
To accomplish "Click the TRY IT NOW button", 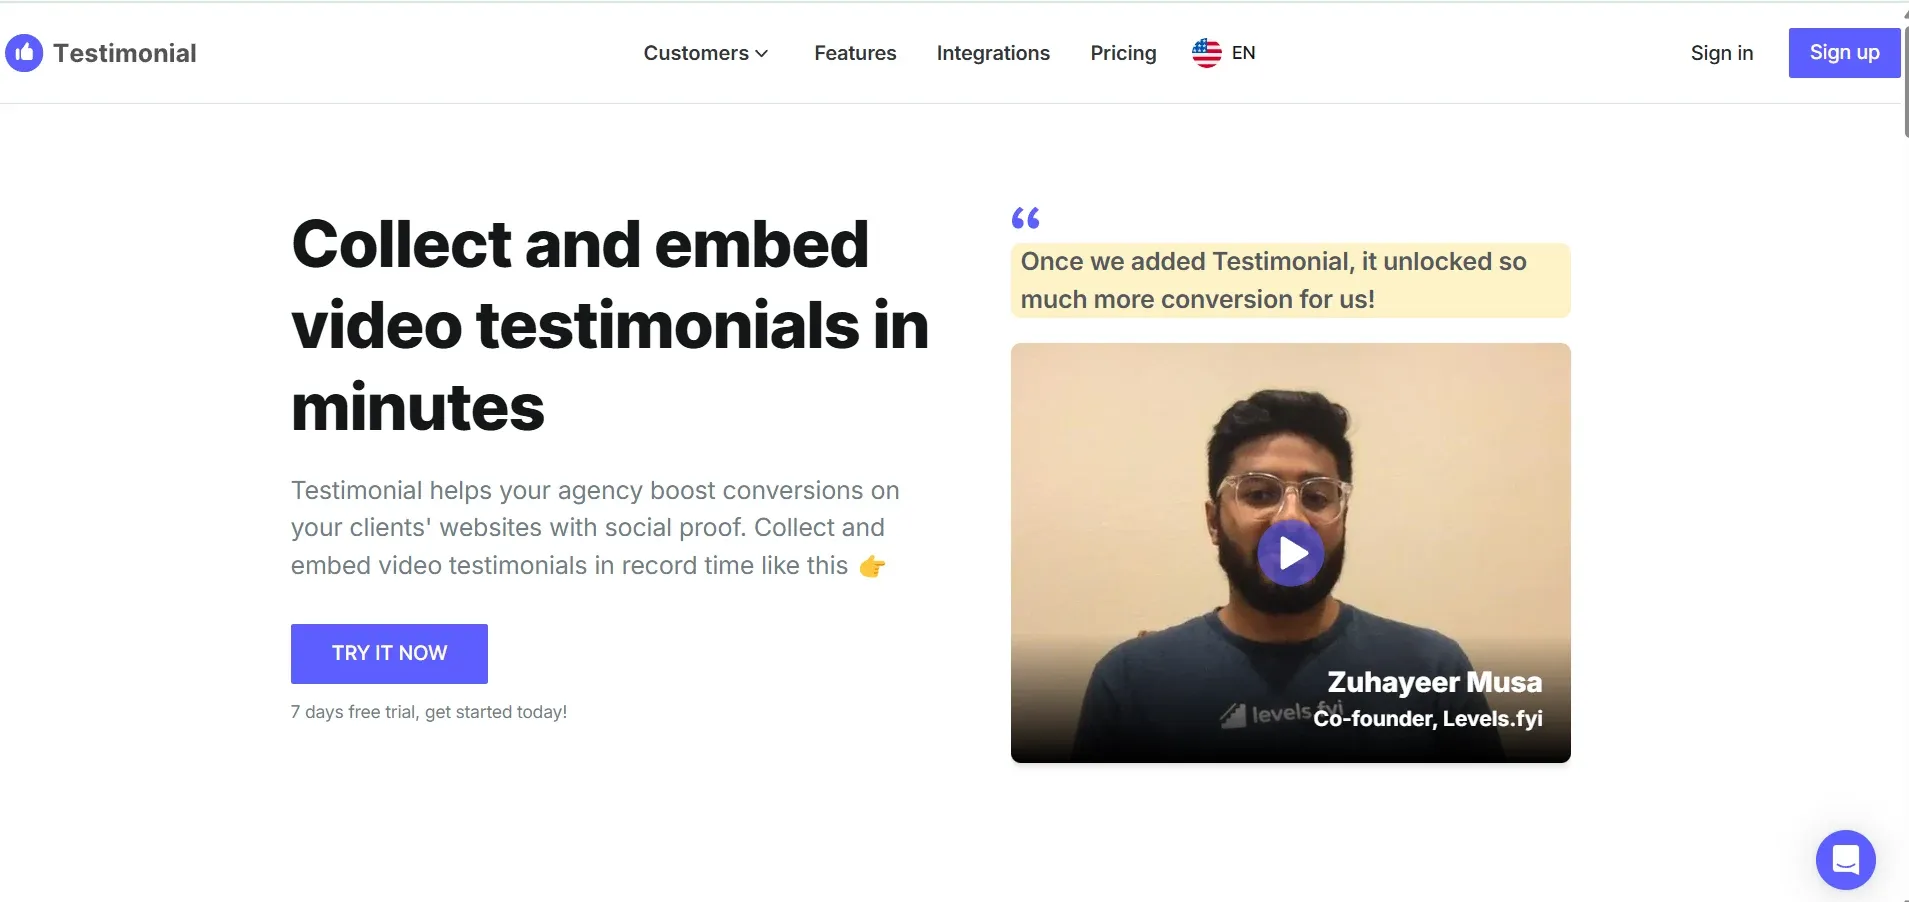I will (389, 653).
